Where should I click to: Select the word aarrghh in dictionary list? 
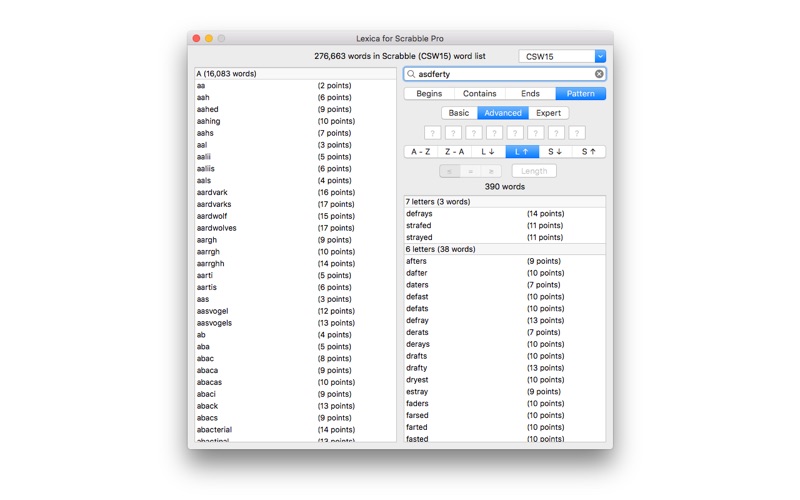pyautogui.click(x=295, y=263)
